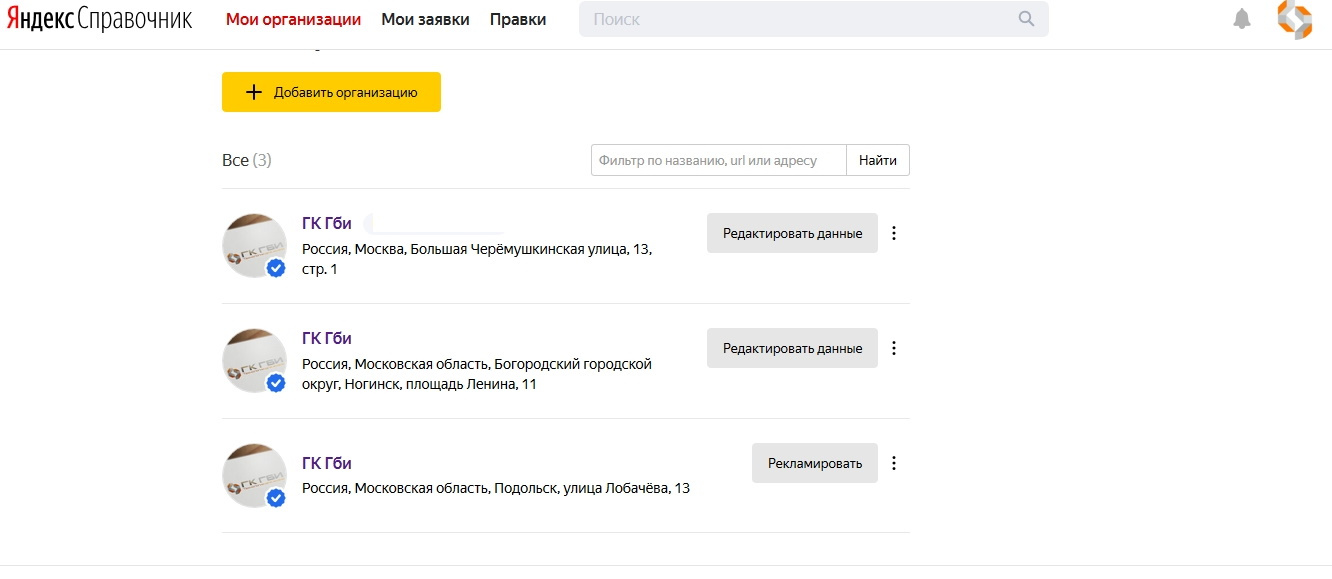Open the user account avatar menu
Viewport: 1332px width, 579px height.
tap(1294, 20)
